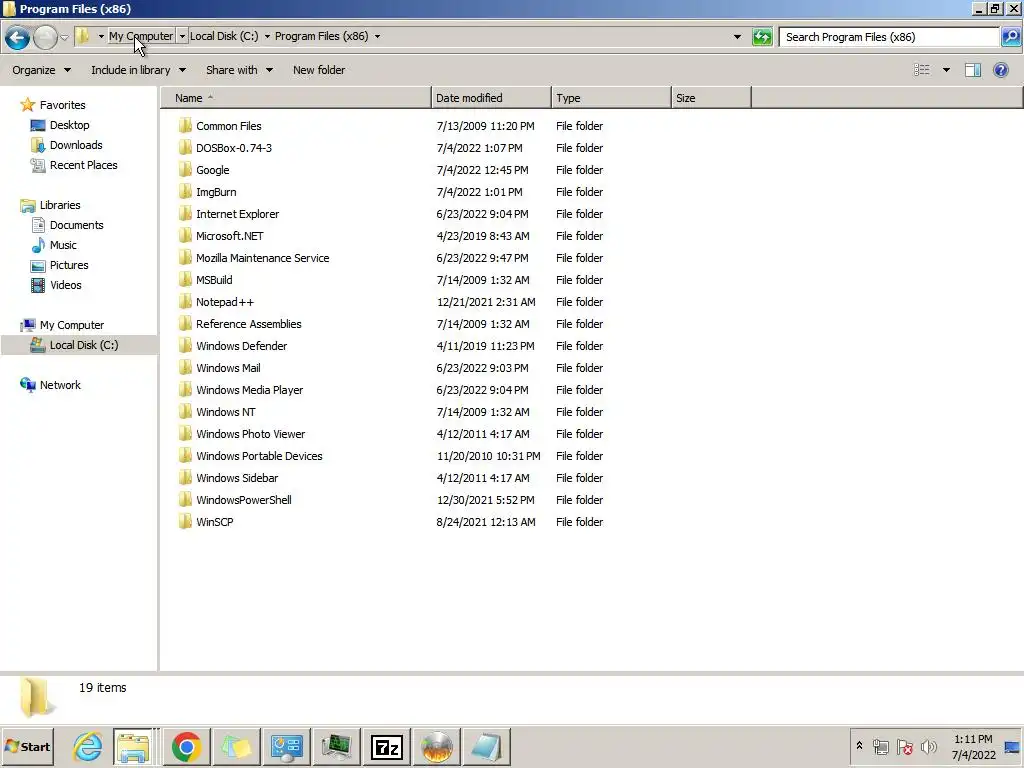Click the search magnifier icon
This screenshot has width=1024, height=768.
click(1010, 37)
